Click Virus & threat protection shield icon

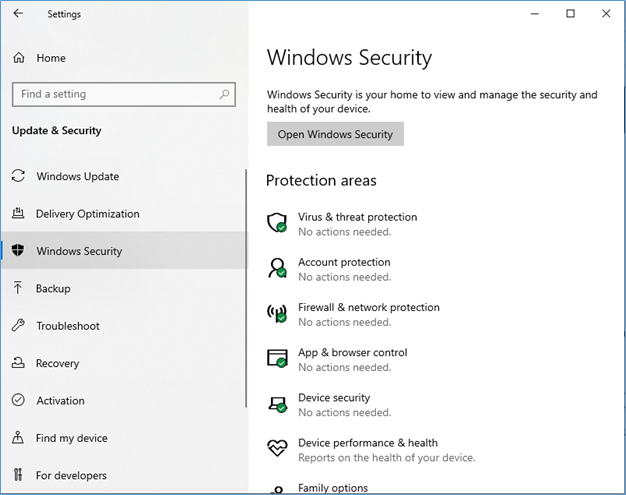[x=277, y=223]
